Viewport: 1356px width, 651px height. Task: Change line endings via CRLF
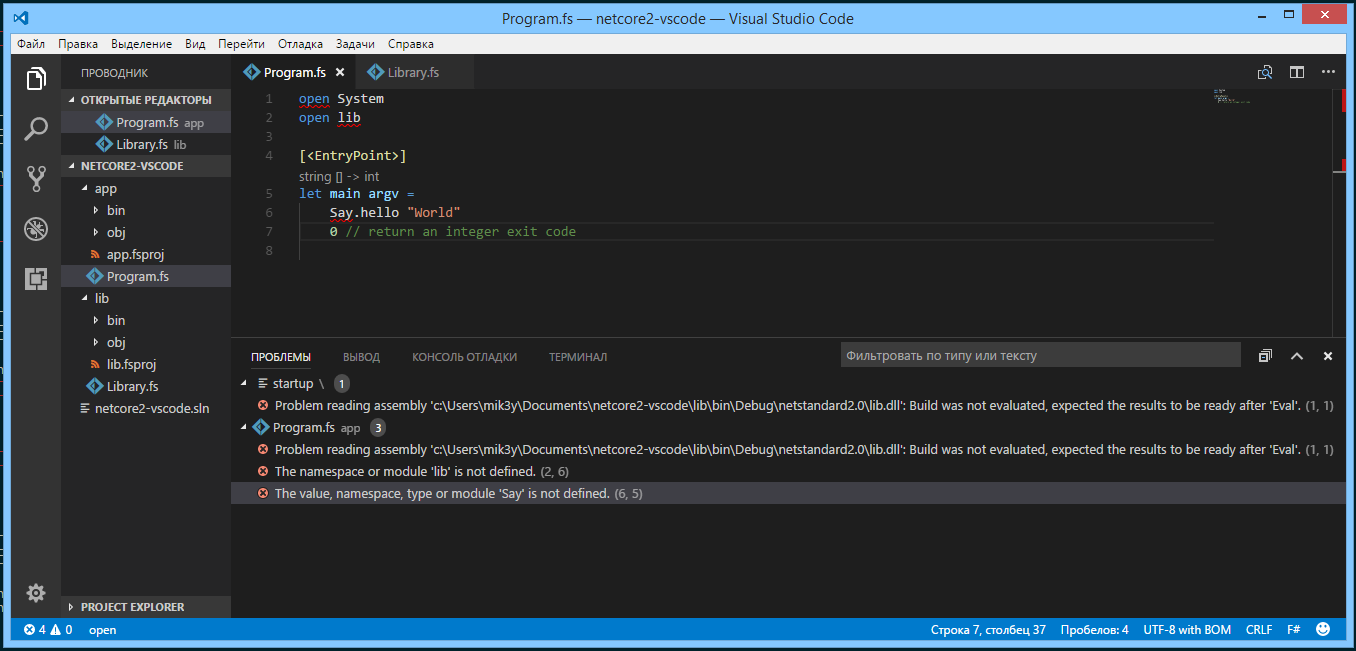coord(1259,630)
